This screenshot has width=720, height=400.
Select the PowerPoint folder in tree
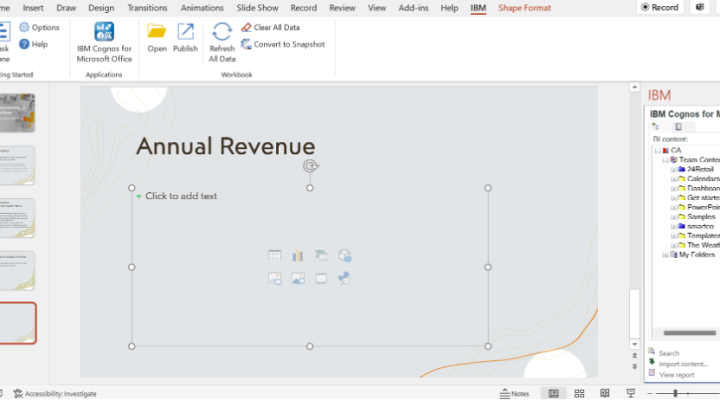point(703,207)
